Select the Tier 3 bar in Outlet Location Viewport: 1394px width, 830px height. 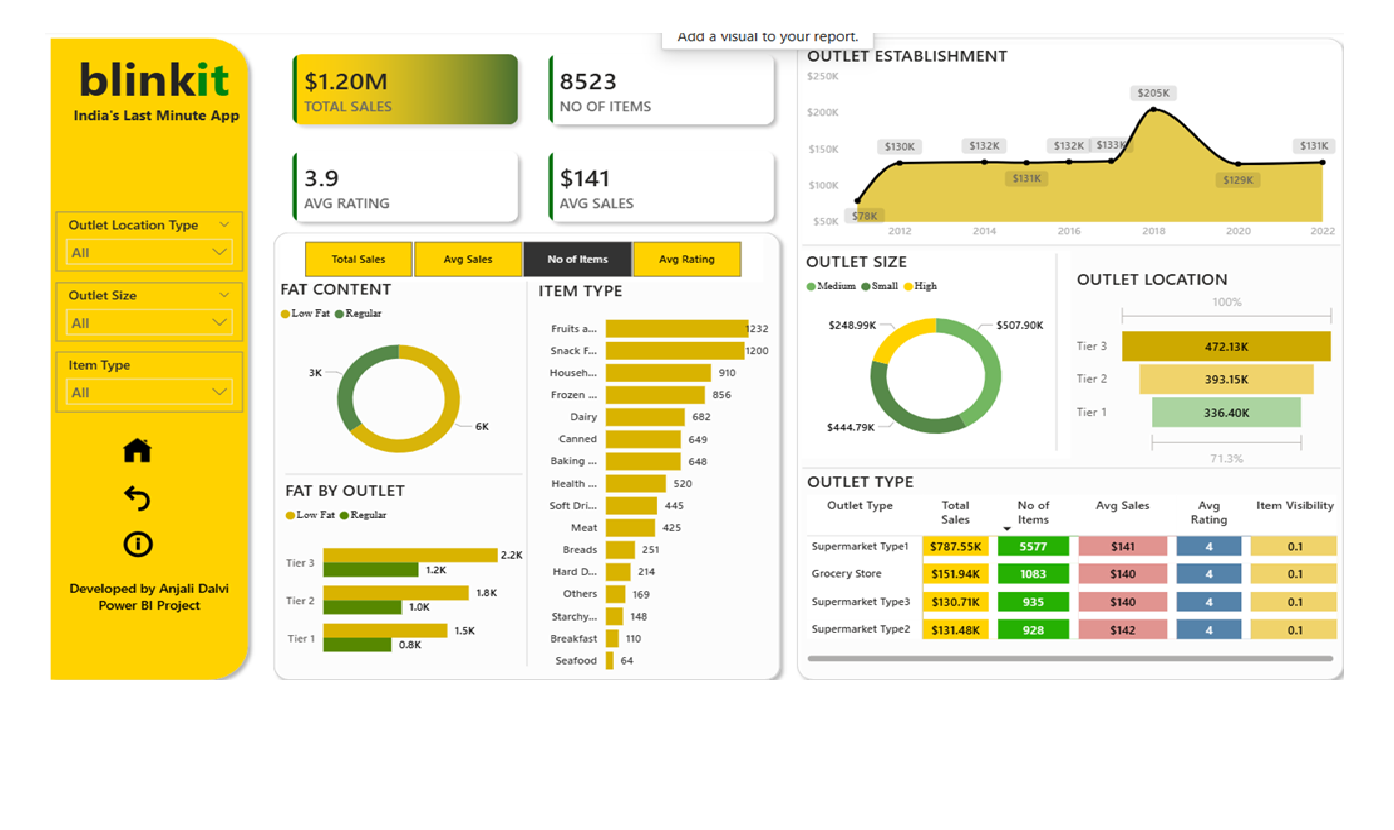[x=1227, y=346]
